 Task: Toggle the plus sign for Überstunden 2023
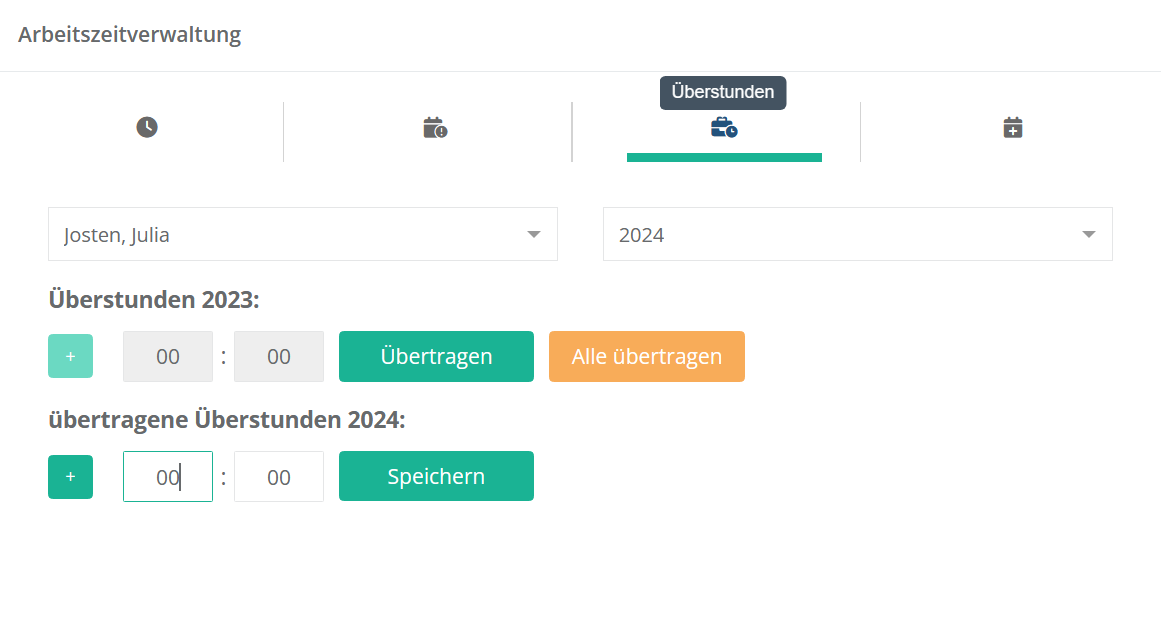[x=70, y=356]
